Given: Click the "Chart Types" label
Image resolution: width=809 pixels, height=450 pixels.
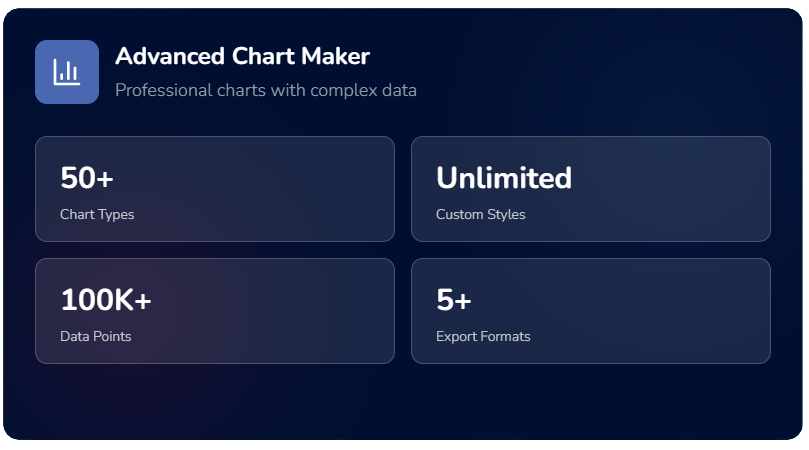Looking at the screenshot, I should click(x=97, y=214).
